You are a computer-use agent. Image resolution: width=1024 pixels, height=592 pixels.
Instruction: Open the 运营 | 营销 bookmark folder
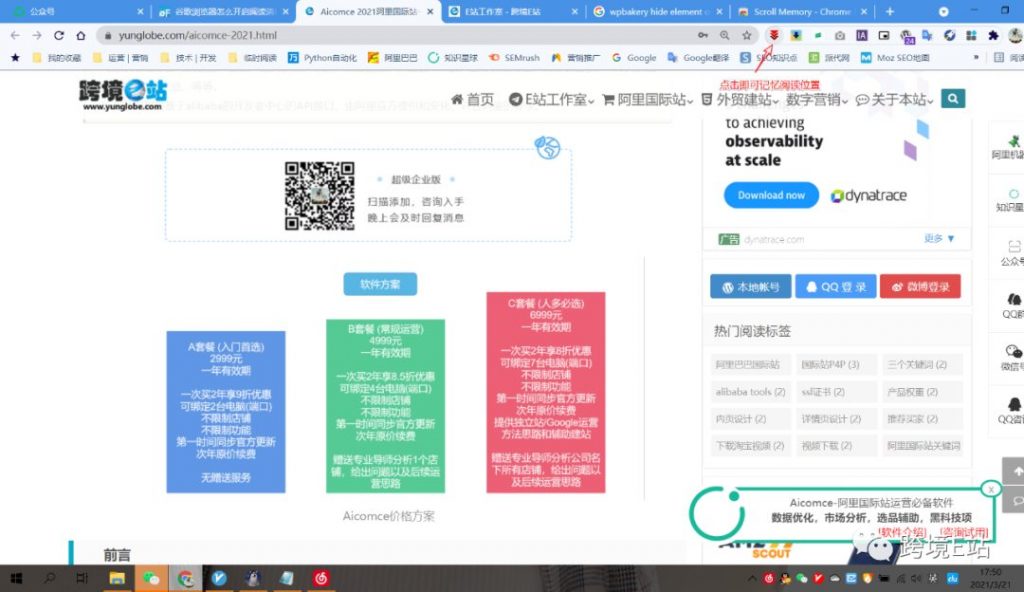(x=121, y=58)
